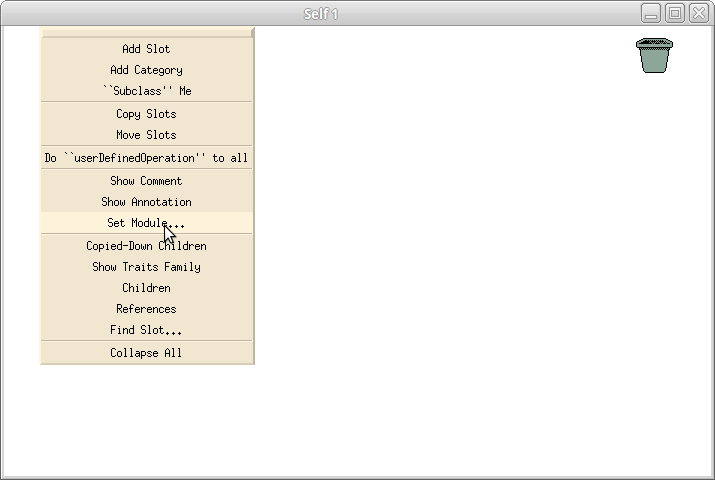
Task: Click the Set Module... menu item
Action: pos(146,223)
